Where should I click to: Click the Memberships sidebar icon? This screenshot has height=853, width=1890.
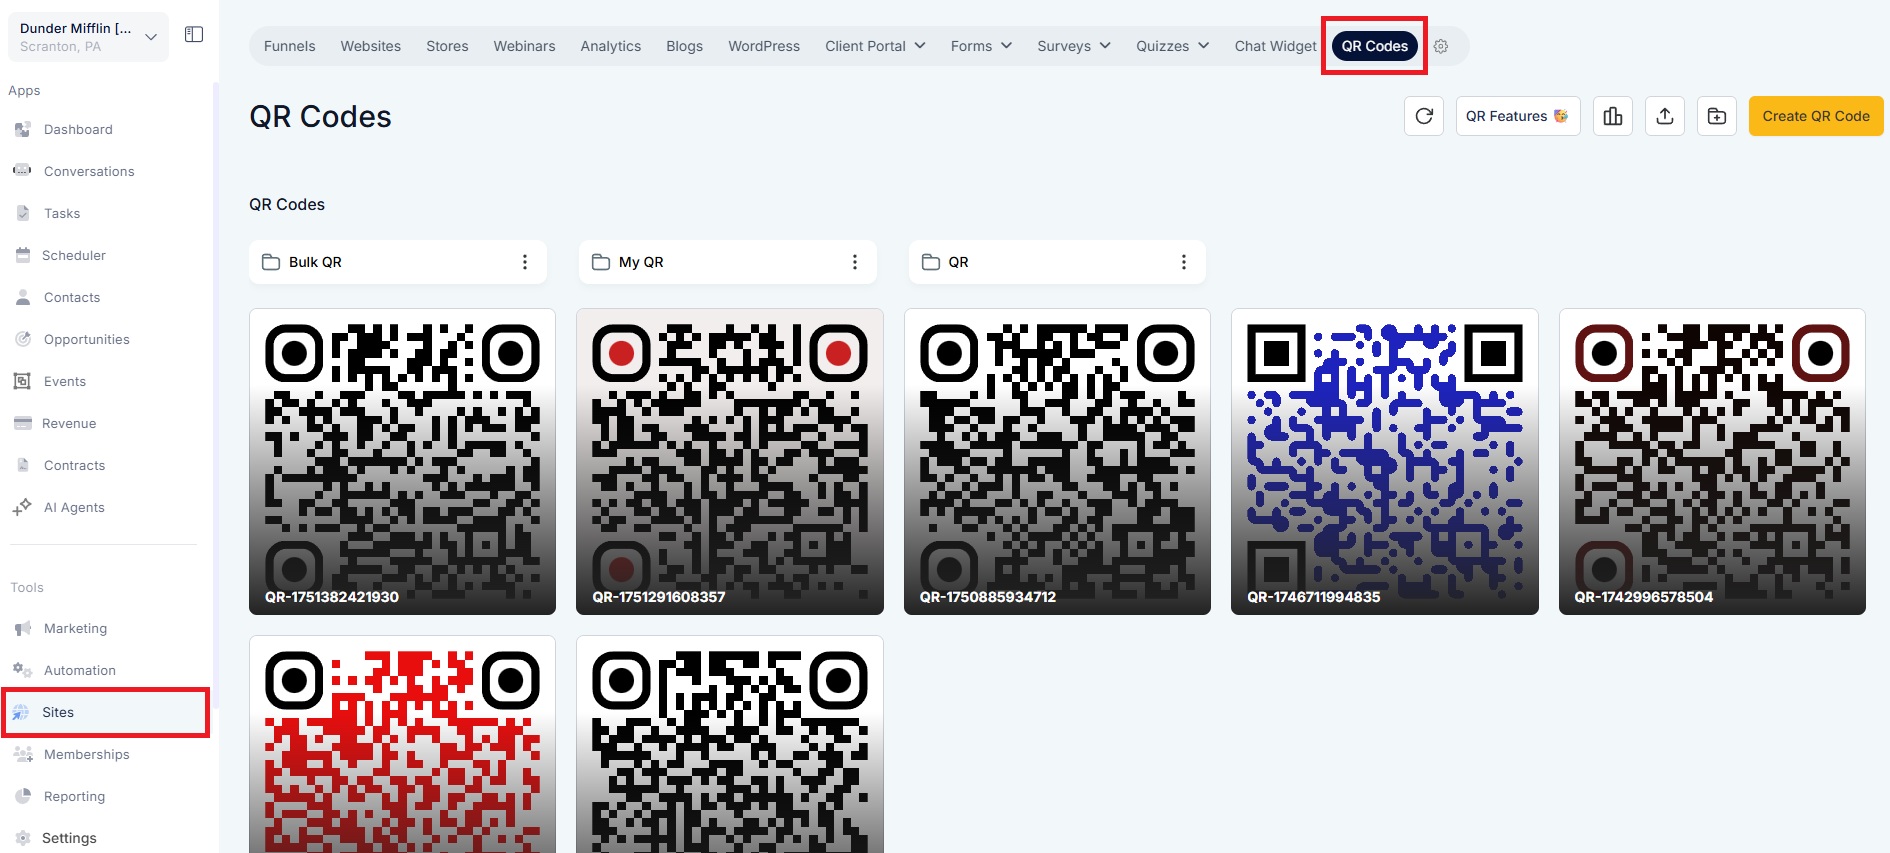click(23, 754)
